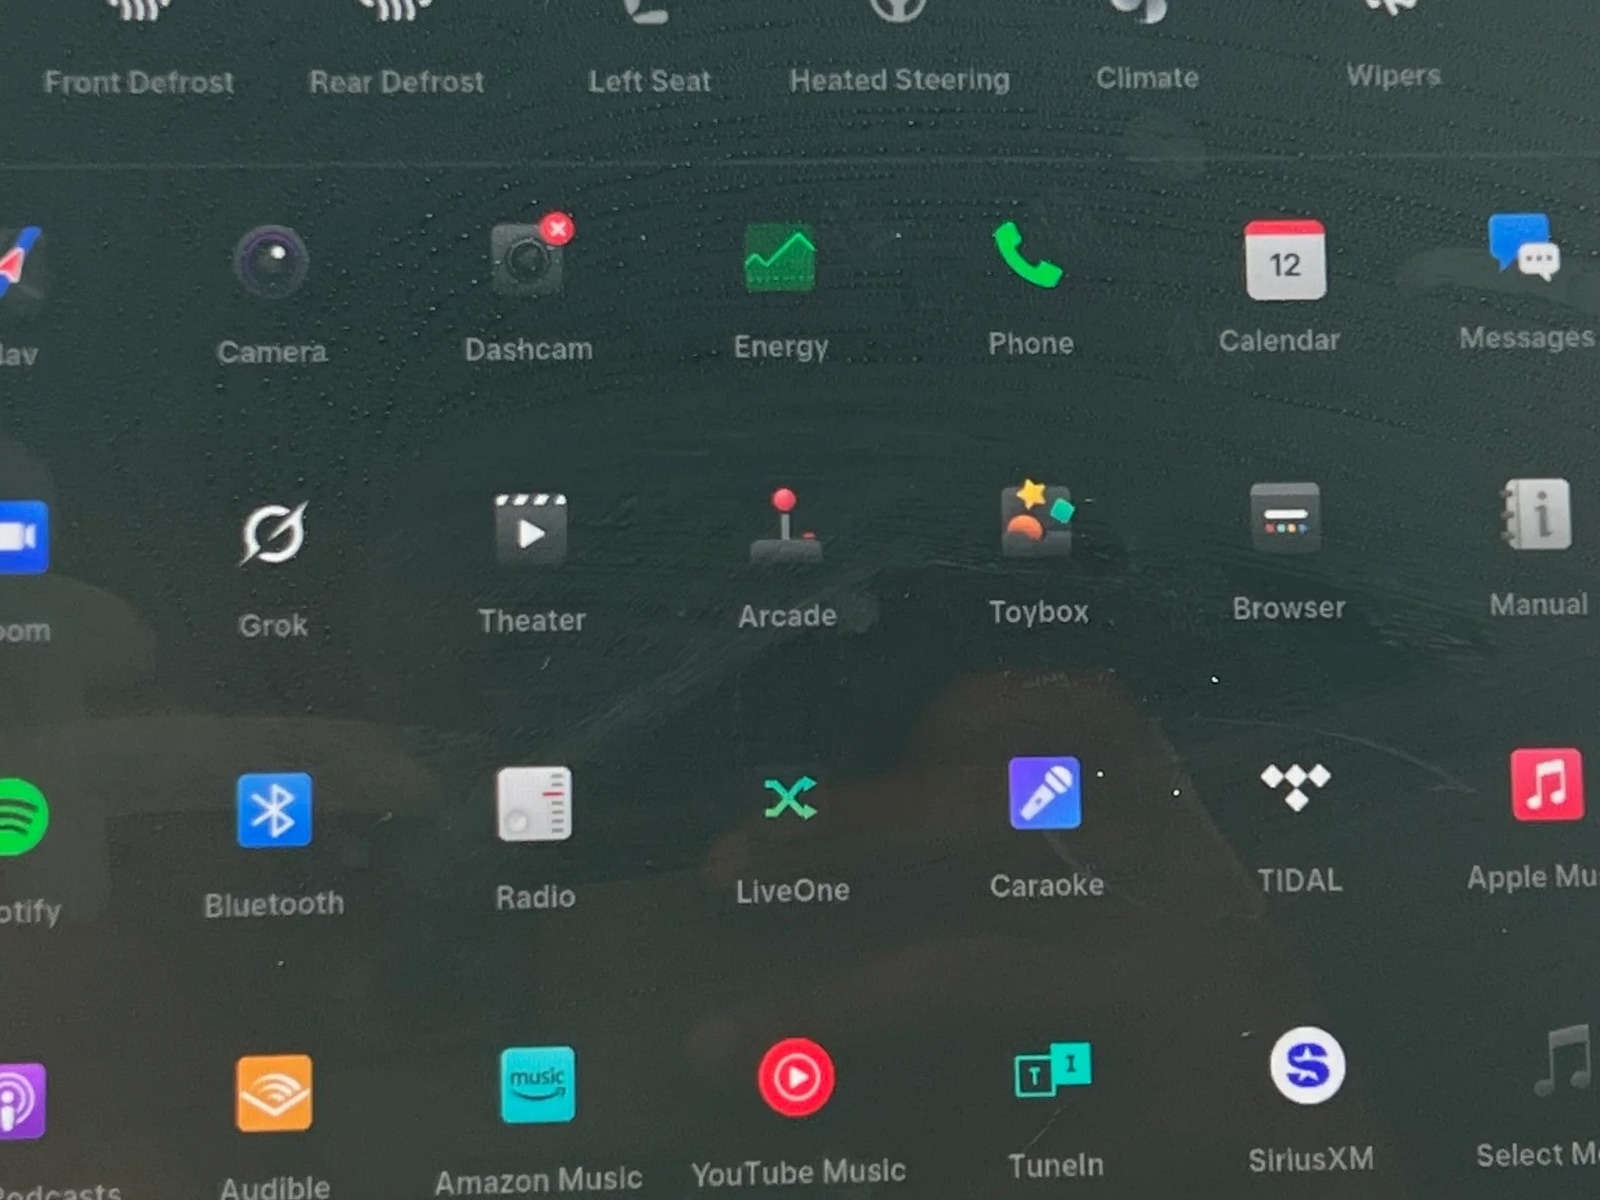Open the Energy app
The height and width of the screenshot is (1200, 1600).
click(x=781, y=257)
